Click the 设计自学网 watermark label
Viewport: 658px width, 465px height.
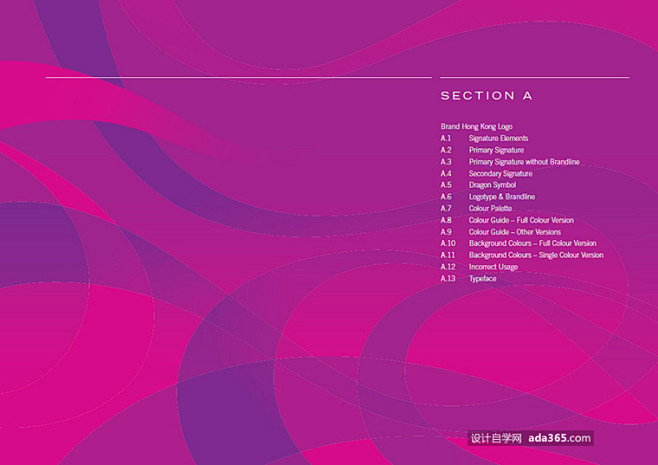[496, 438]
